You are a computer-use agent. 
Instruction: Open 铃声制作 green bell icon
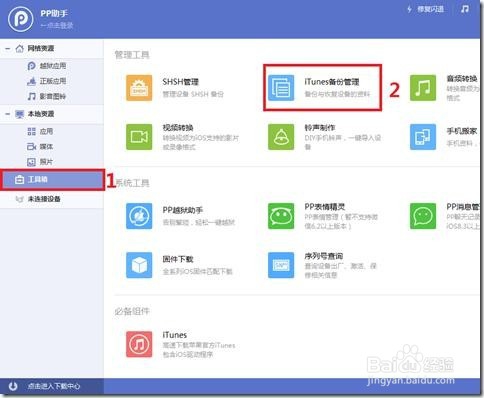click(x=281, y=137)
